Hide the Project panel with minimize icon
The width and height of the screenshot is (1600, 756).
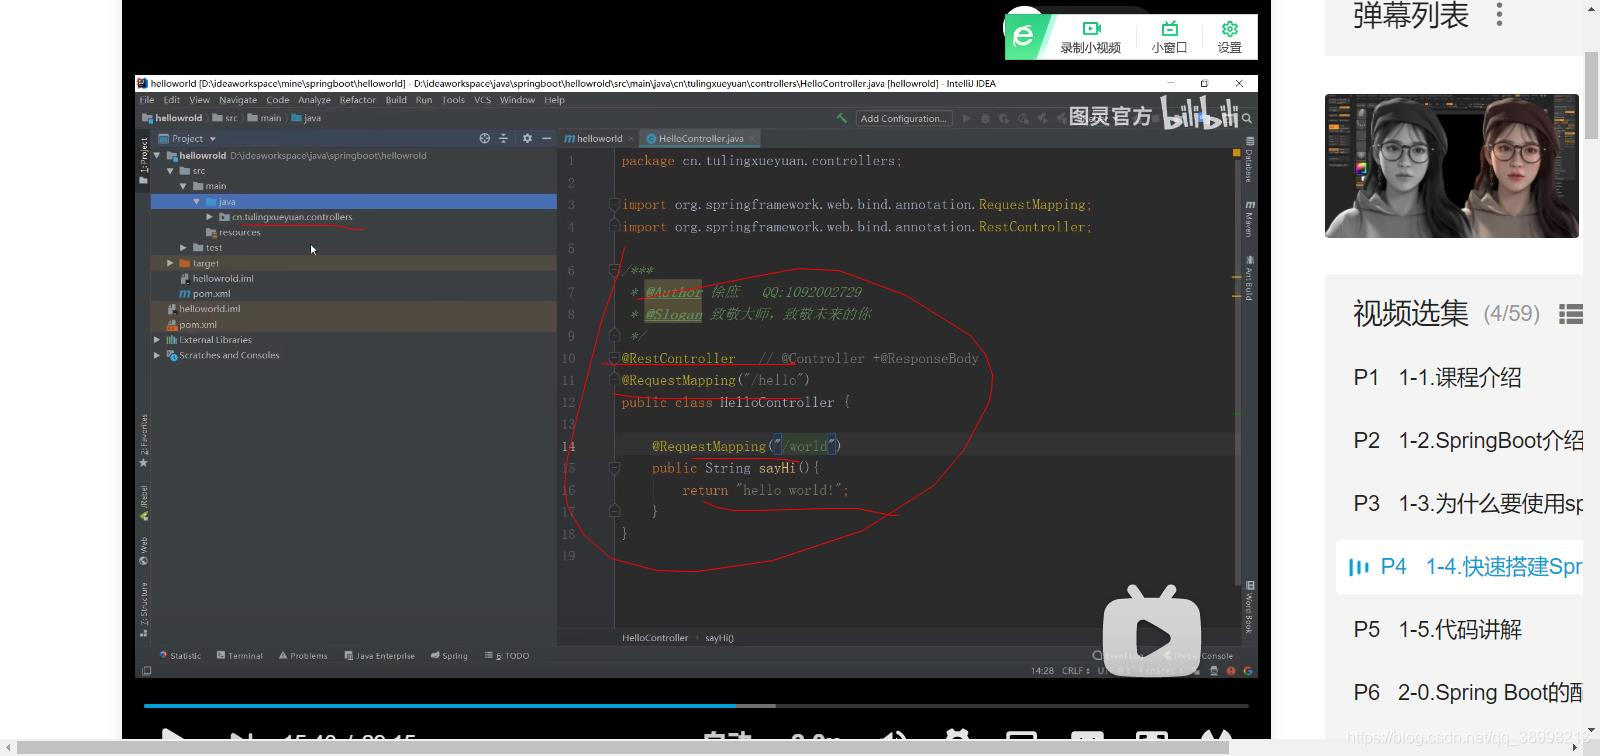coord(546,138)
